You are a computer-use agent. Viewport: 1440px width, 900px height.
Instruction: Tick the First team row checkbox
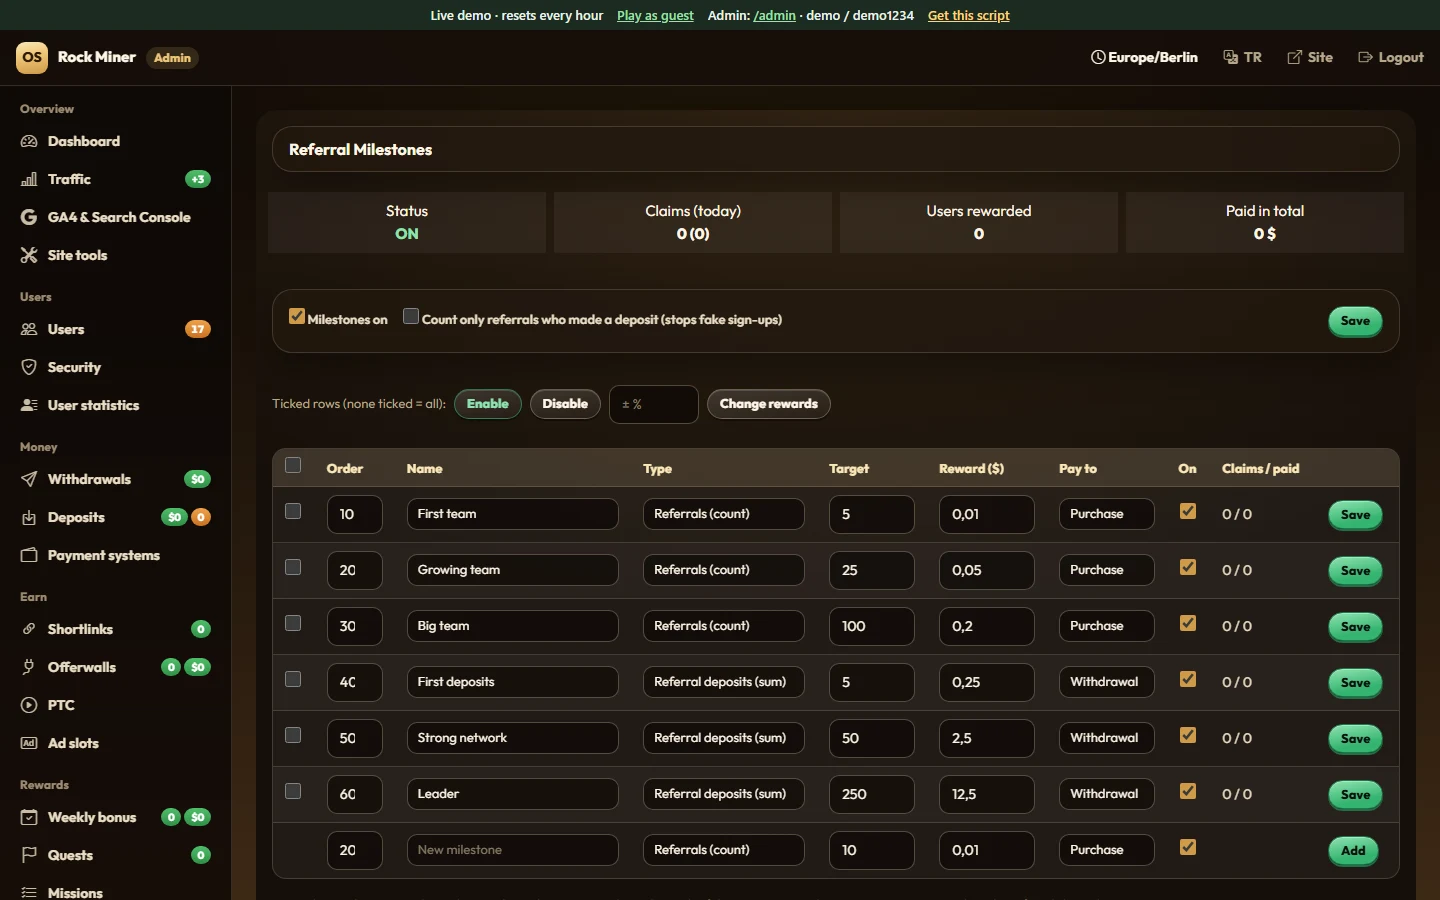pos(293,511)
